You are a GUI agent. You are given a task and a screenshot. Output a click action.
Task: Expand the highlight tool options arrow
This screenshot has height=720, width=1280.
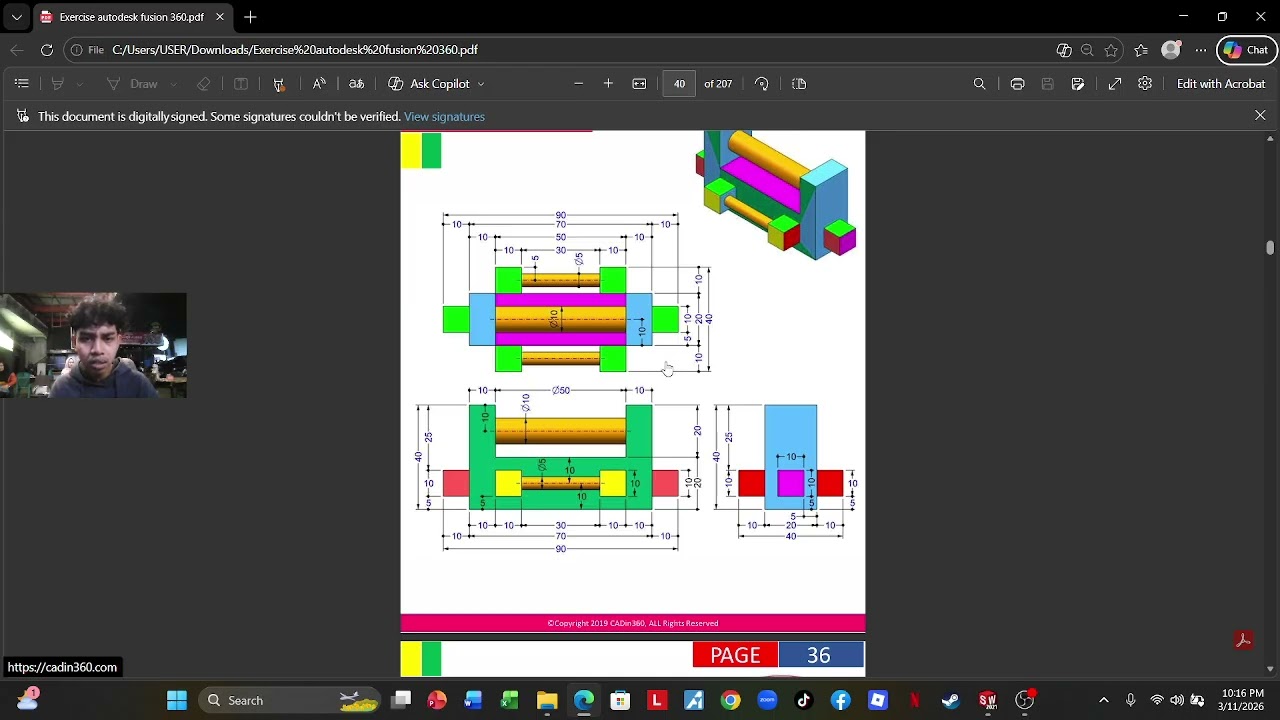point(80,84)
